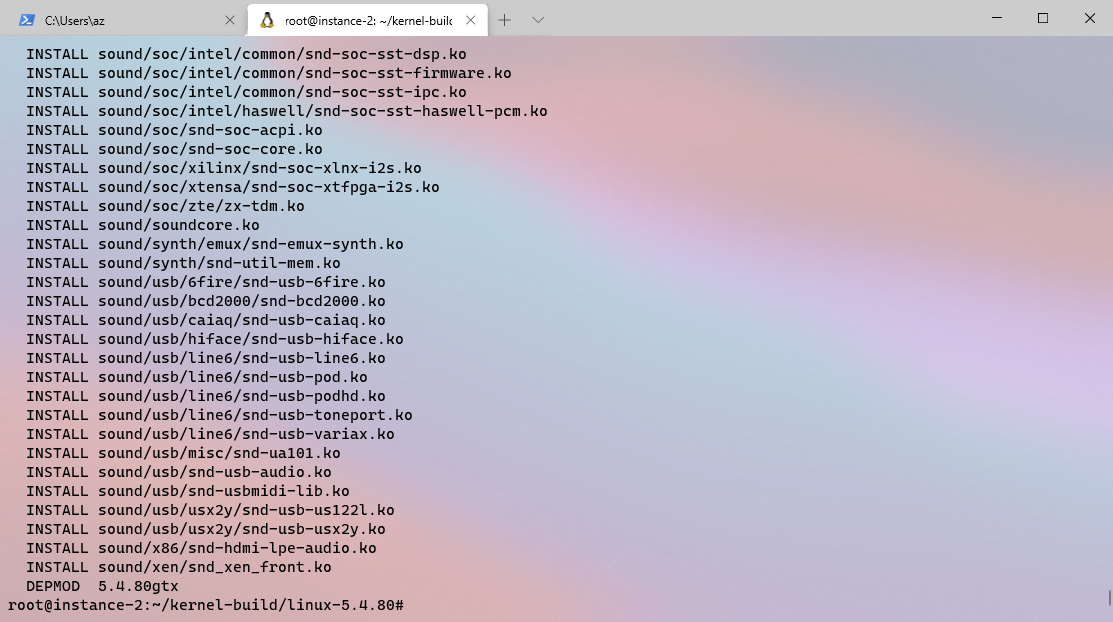Close the C:\Users\az tab
Image resolution: width=1113 pixels, height=622 pixels.
(229, 18)
